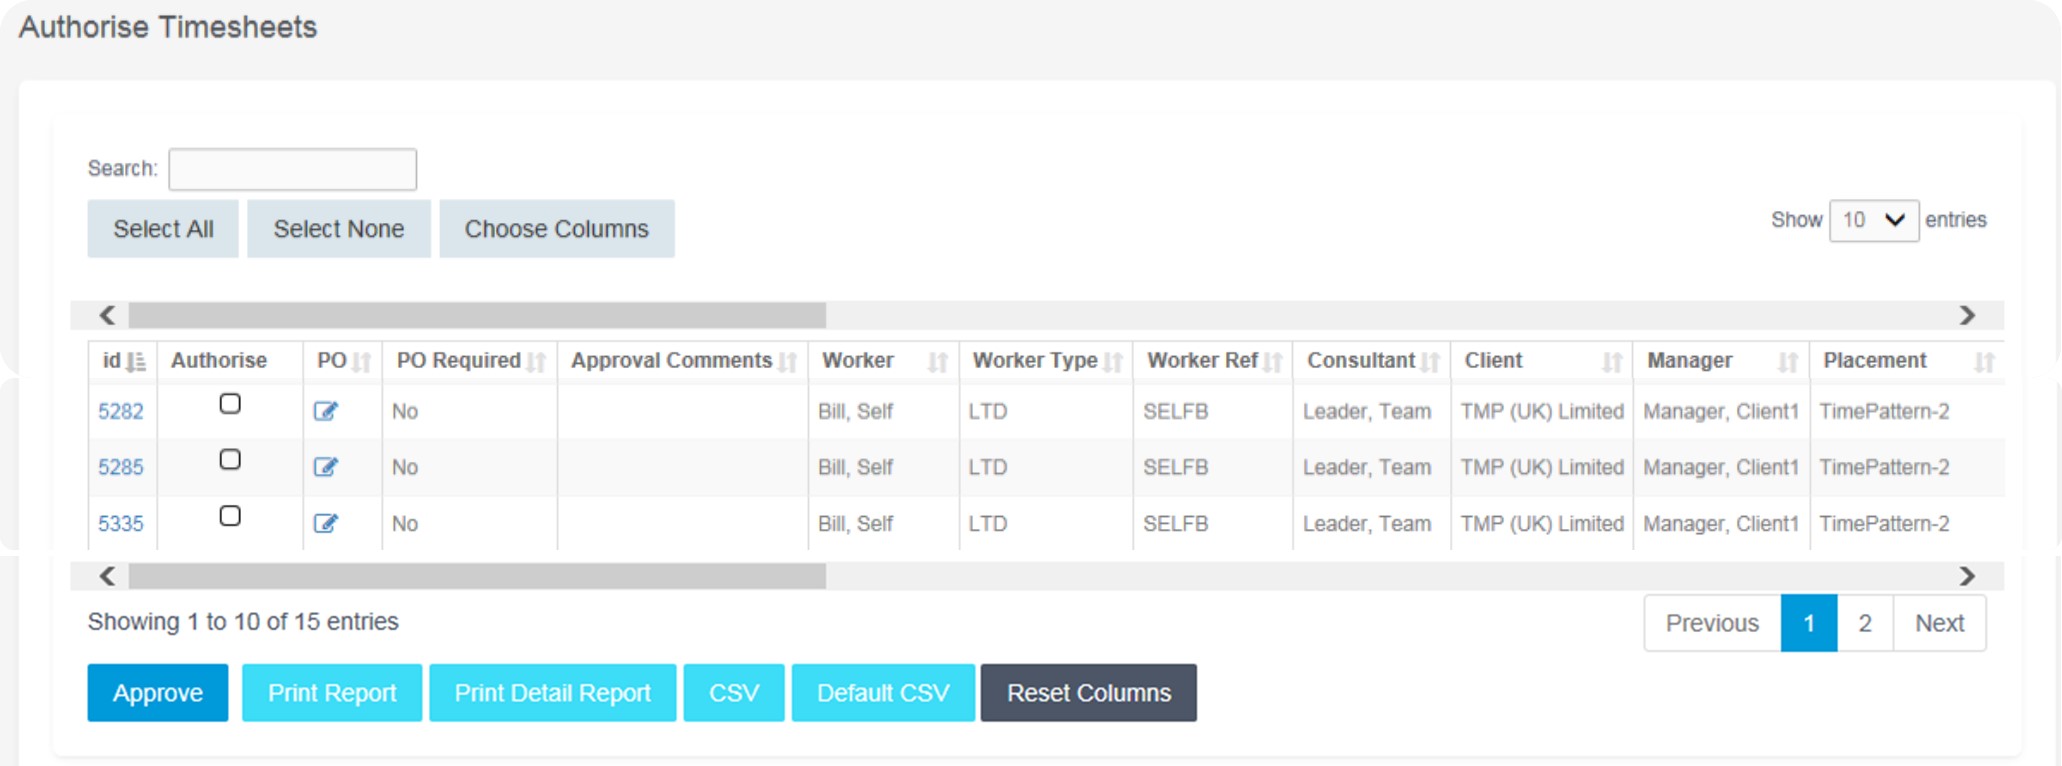Open Choose Columns selector
Image resolution: width=2062 pixels, height=766 pixels.
tap(556, 229)
